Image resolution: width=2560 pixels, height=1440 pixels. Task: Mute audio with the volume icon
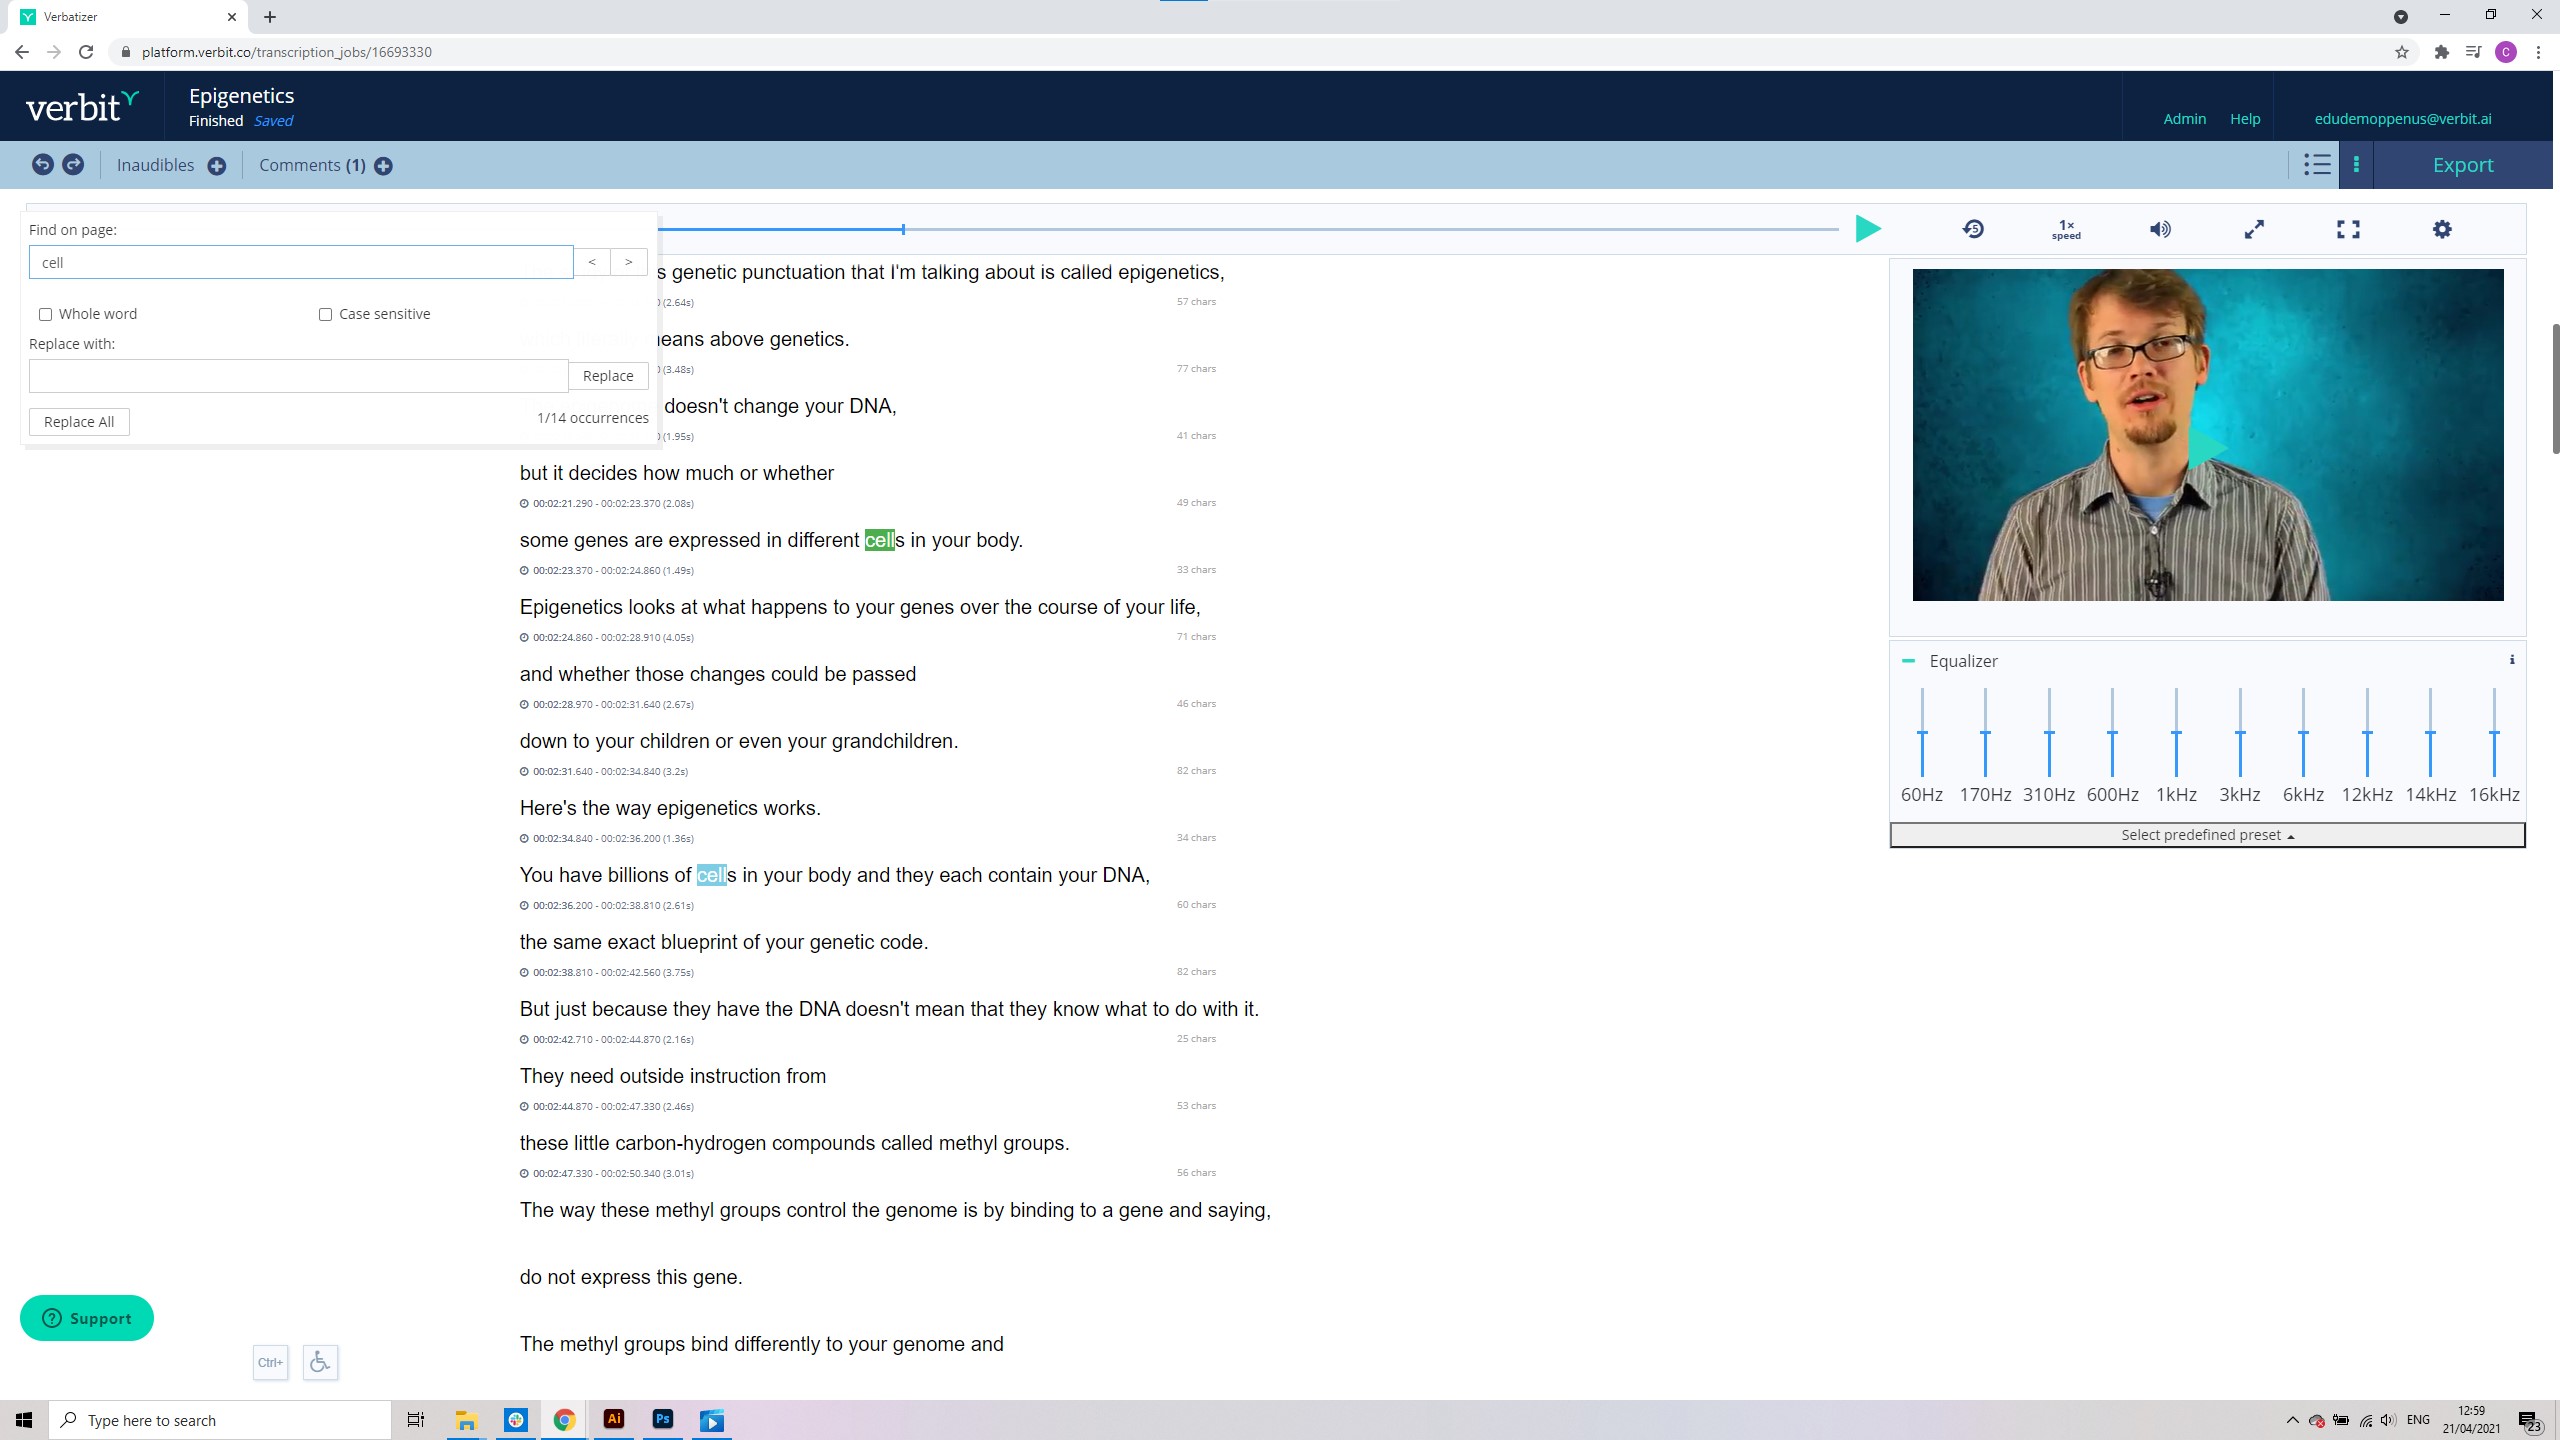[x=2160, y=229]
